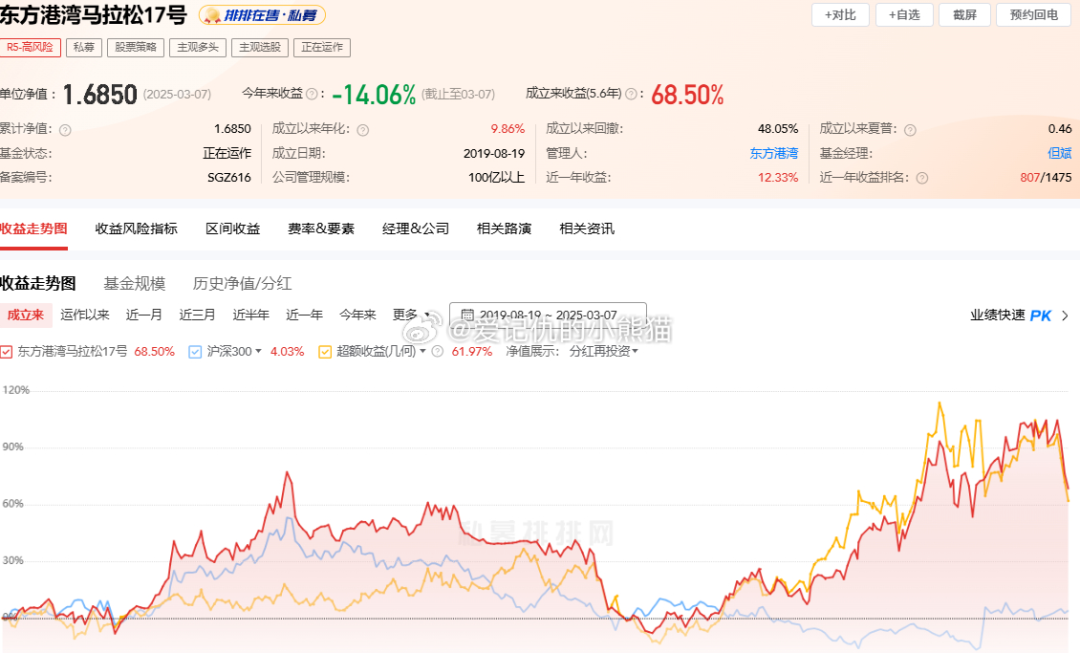Click the question mark next to 成立以来年化

point(363,129)
